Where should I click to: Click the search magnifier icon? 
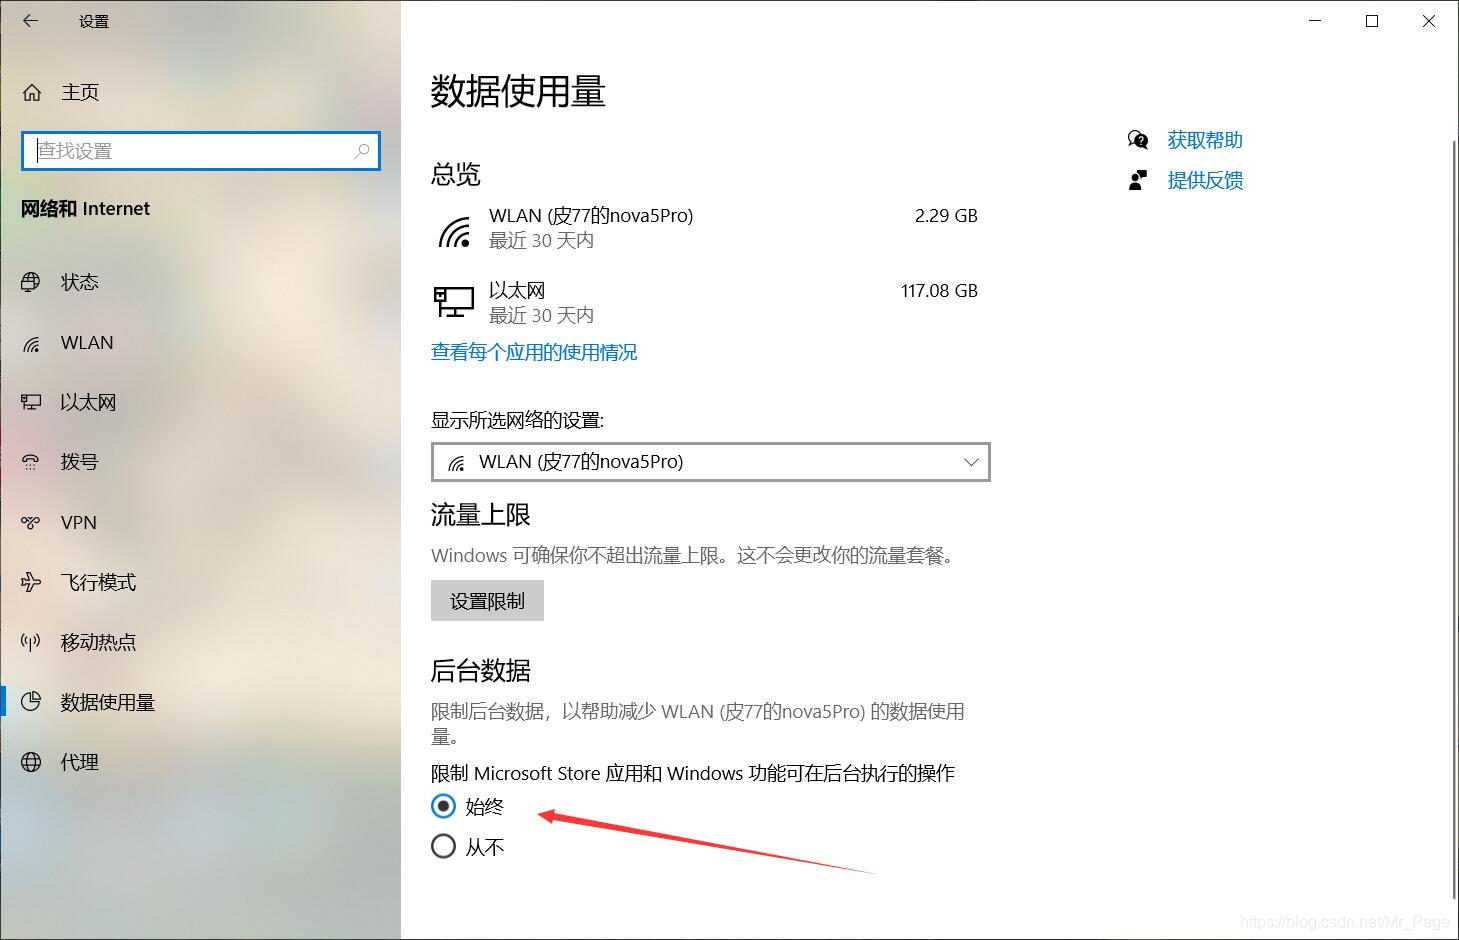(361, 151)
